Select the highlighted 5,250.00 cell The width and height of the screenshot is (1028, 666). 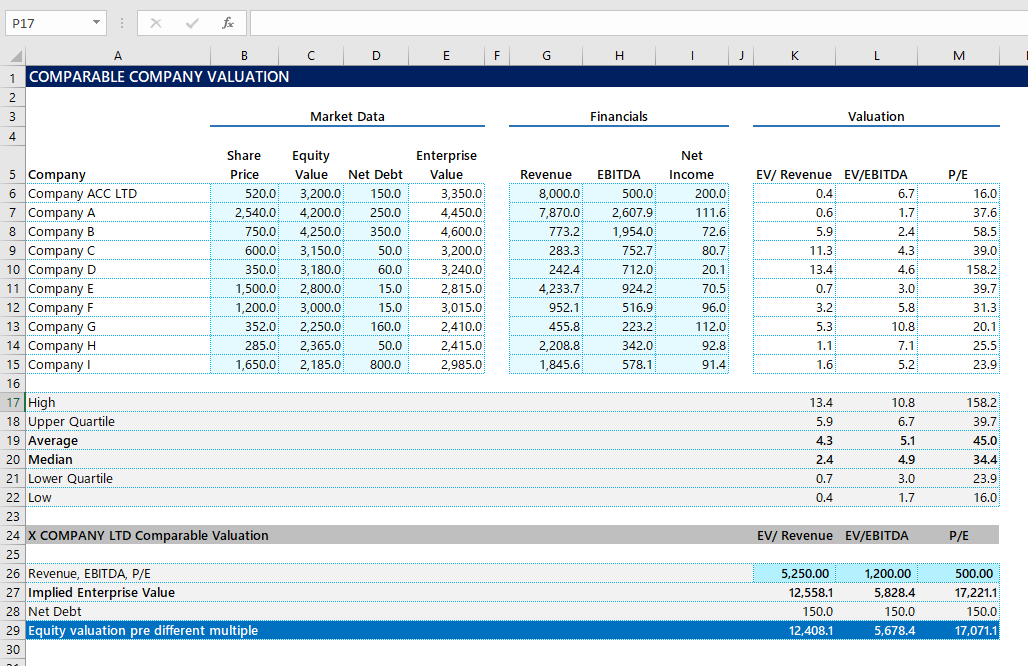(795, 573)
